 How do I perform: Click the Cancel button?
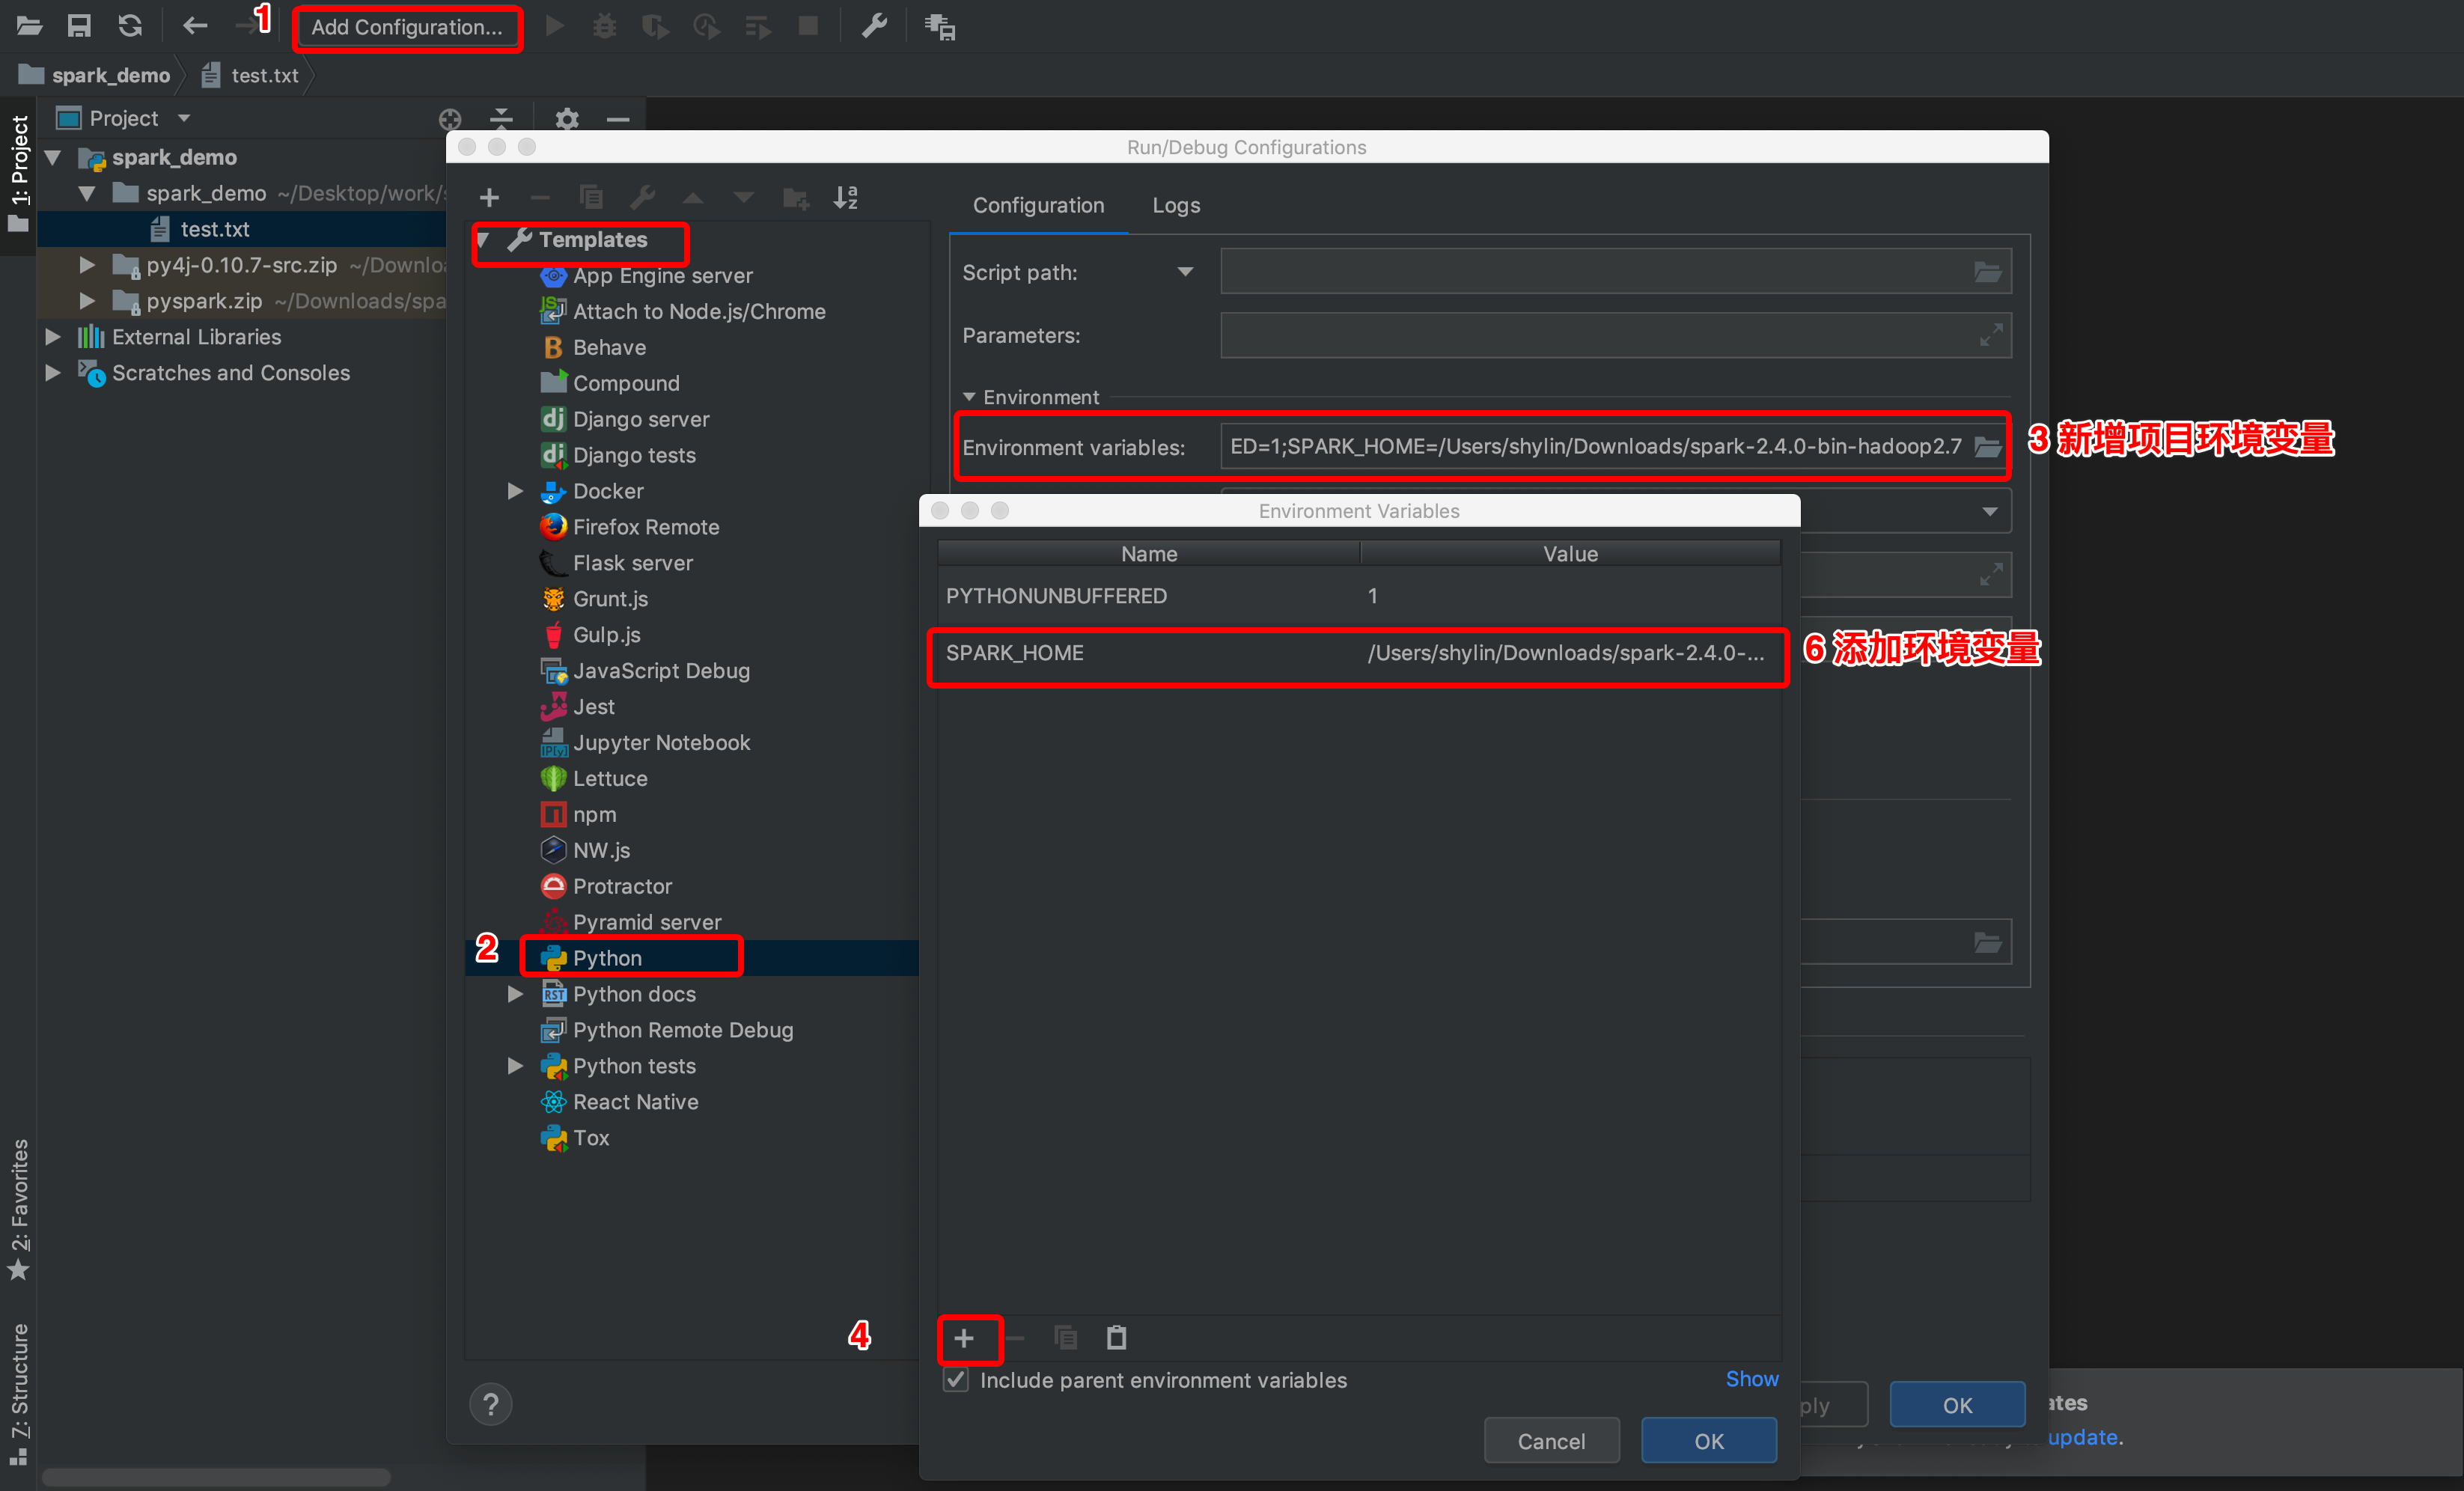point(1551,1440)
